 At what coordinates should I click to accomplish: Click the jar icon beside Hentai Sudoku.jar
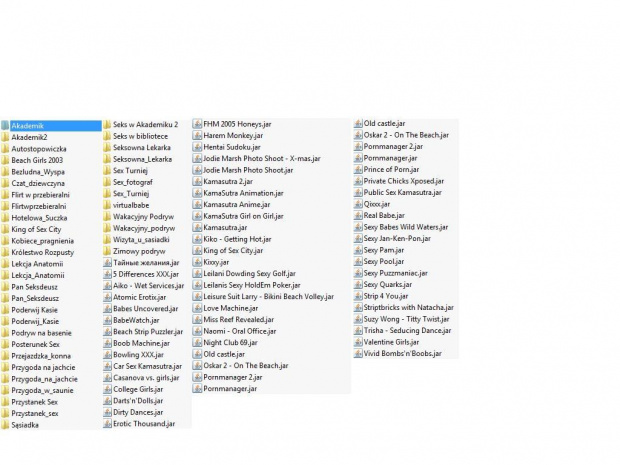click(x=197, y=147)
